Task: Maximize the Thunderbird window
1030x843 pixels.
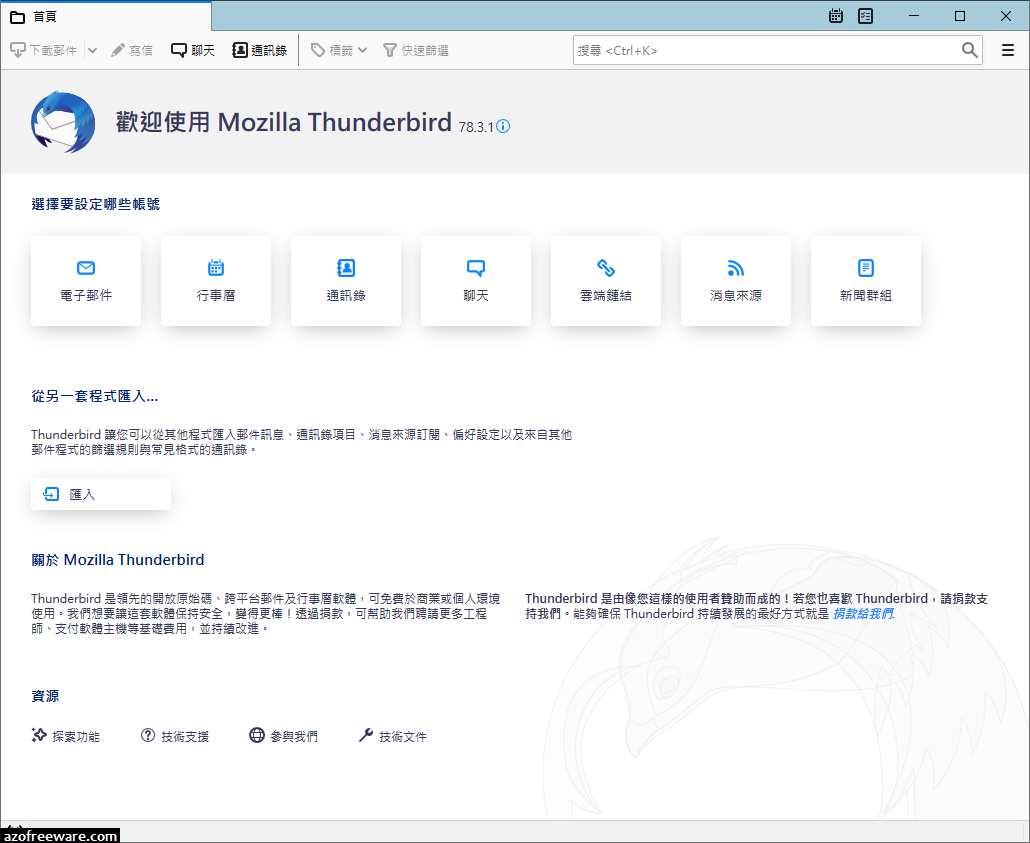Action: click(960, 16)
